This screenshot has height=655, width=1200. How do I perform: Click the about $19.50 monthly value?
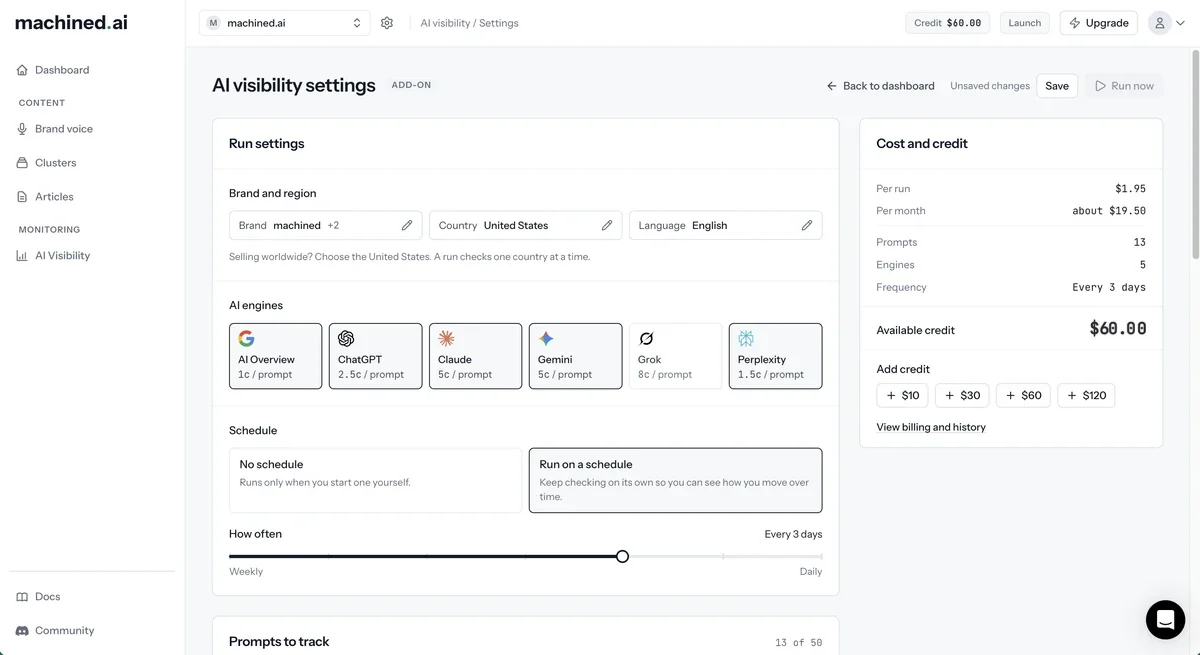(x=1109, y=211)
